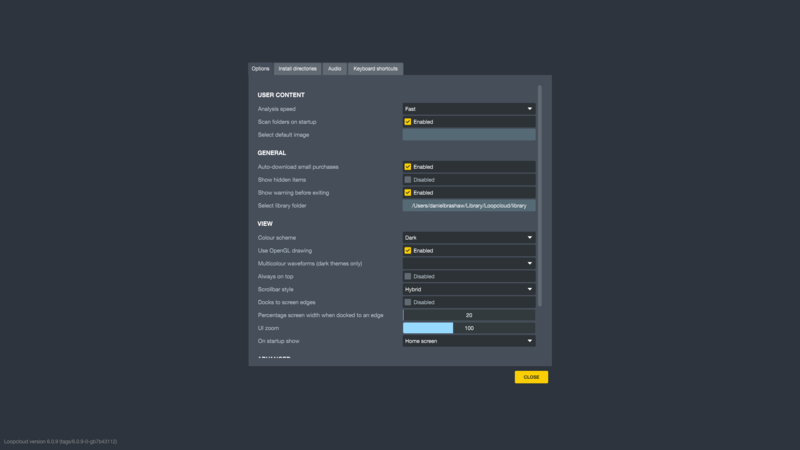Uncheck Auto-download small purchases
This screenshot has width=800, height=450.
click(408, 167)
